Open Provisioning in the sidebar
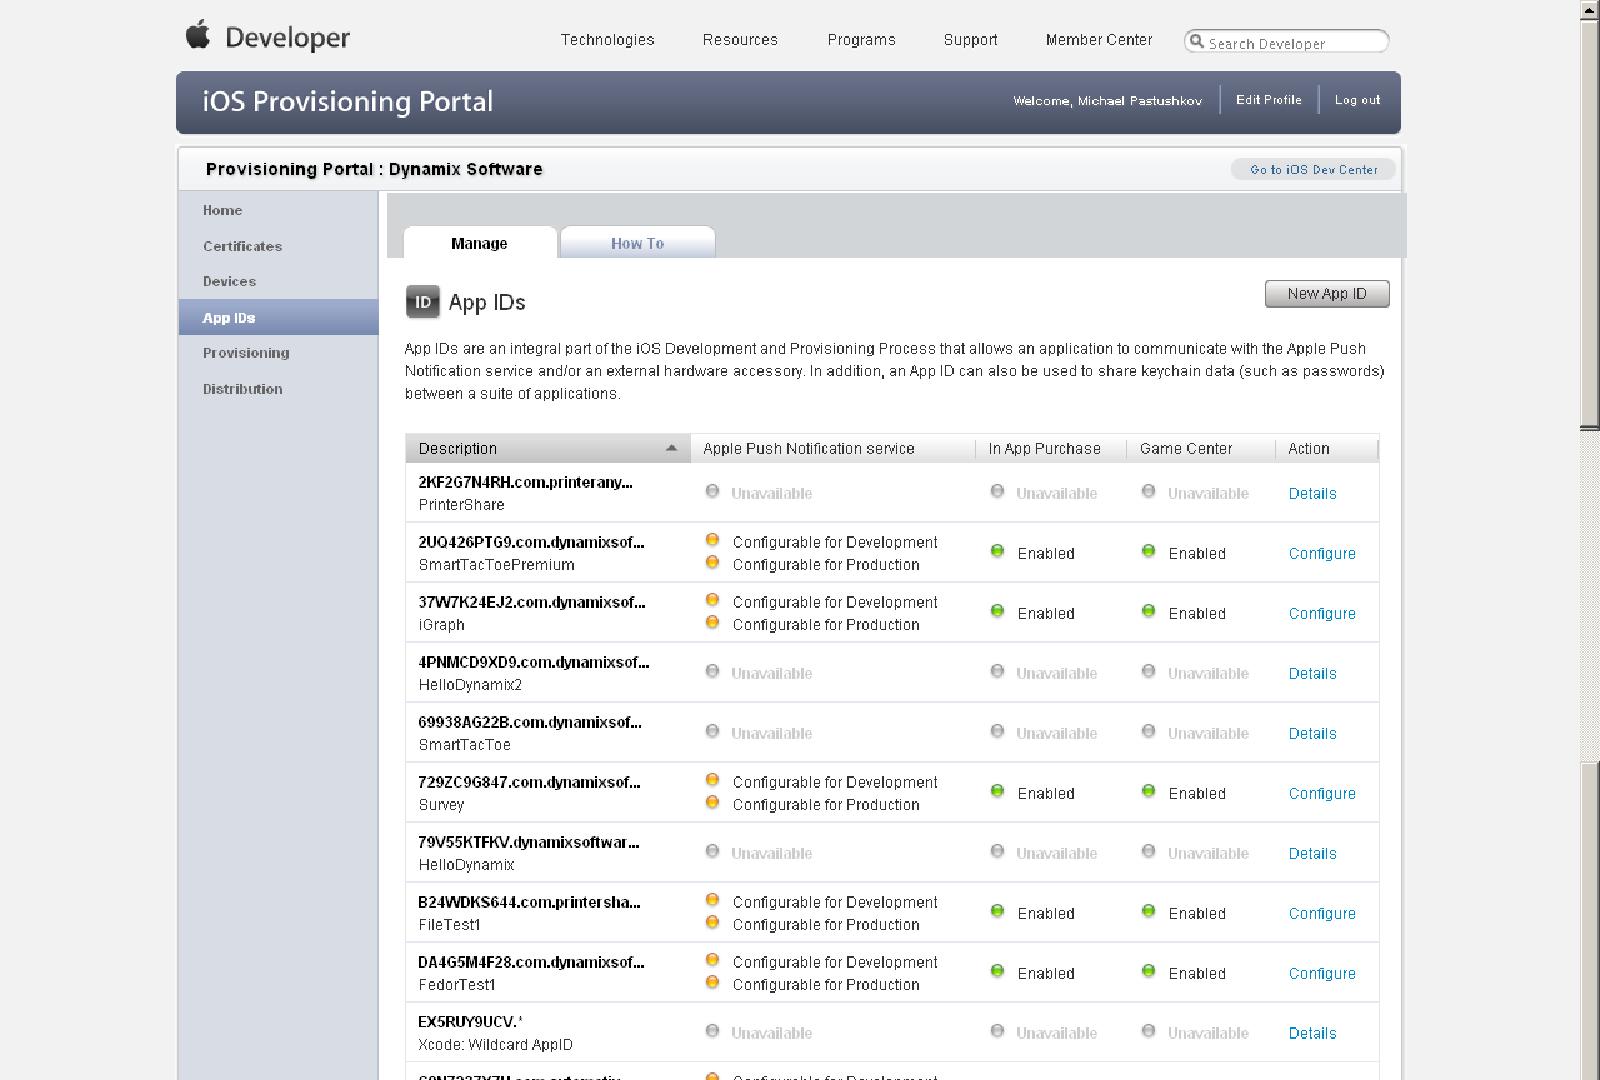The height and width of the screenshot is (1080, 1600). (x=246, y=353)
